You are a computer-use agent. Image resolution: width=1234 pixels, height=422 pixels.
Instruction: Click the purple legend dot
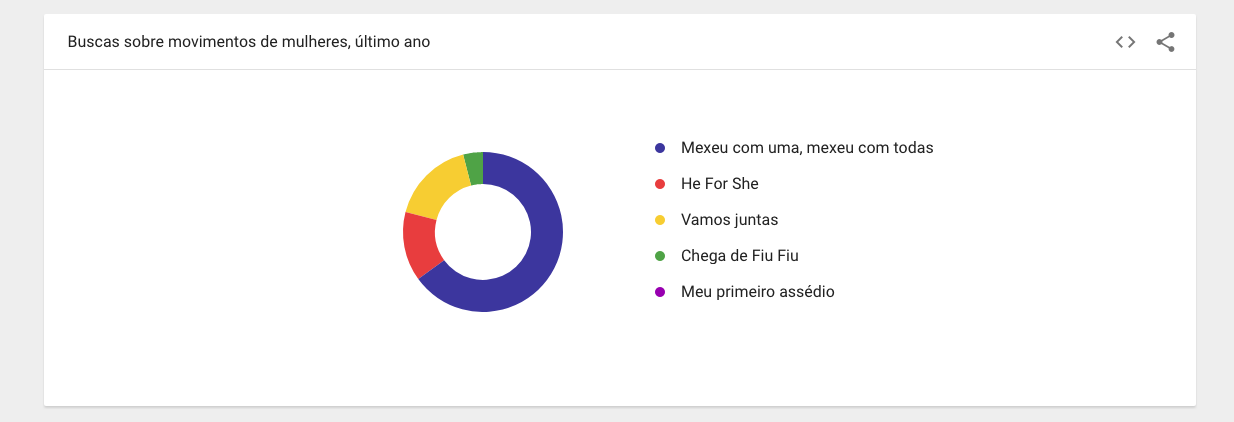click(660, 292)
